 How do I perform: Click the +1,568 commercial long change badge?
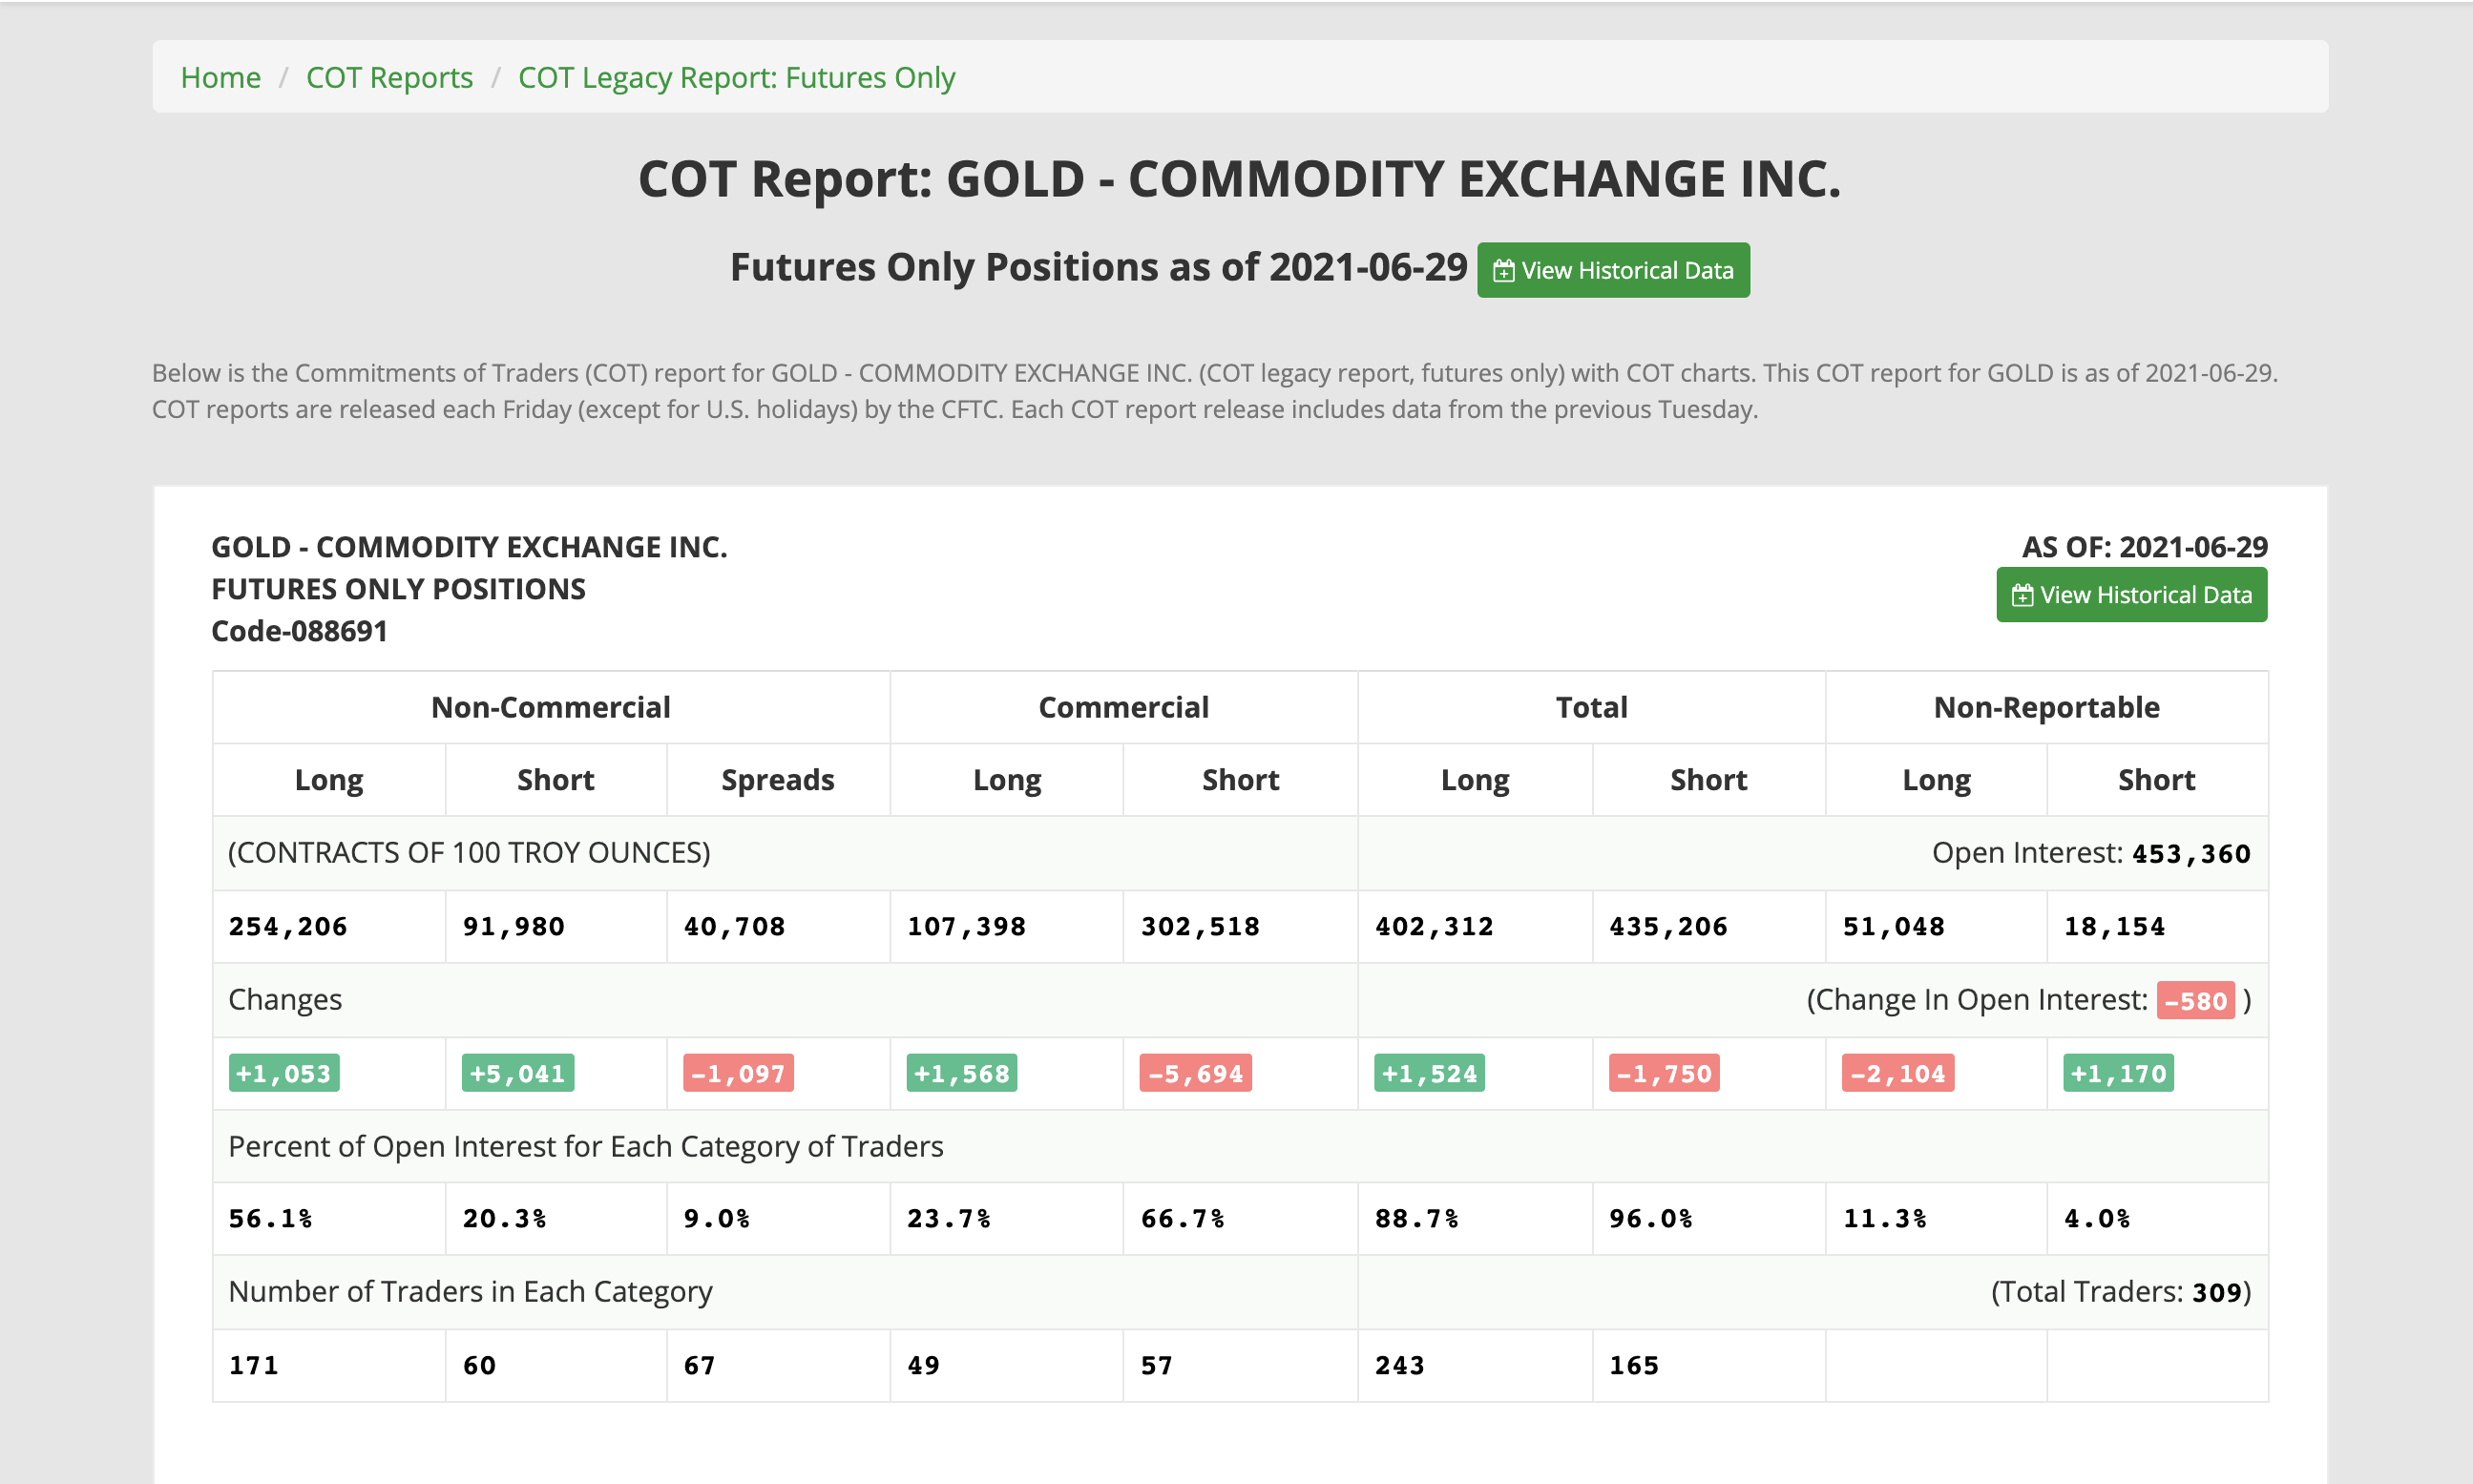click(961, 1073)
